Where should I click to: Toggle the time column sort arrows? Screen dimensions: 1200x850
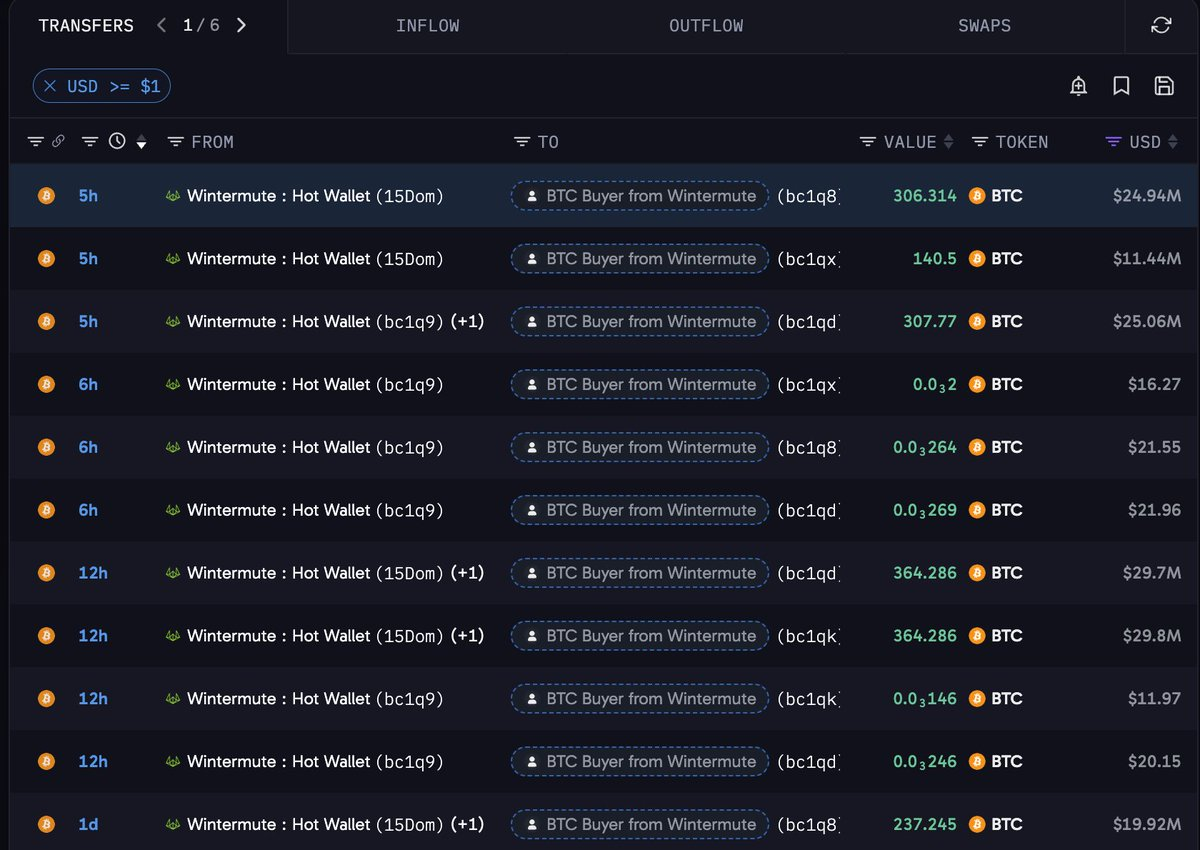[x=141, y=142]
